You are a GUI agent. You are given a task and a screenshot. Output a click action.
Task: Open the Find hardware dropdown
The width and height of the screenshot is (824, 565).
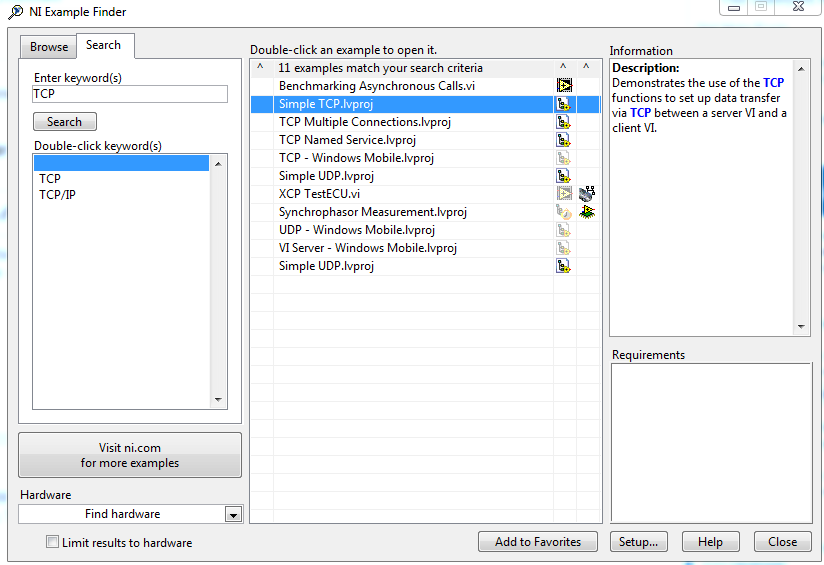coord(233,515)
